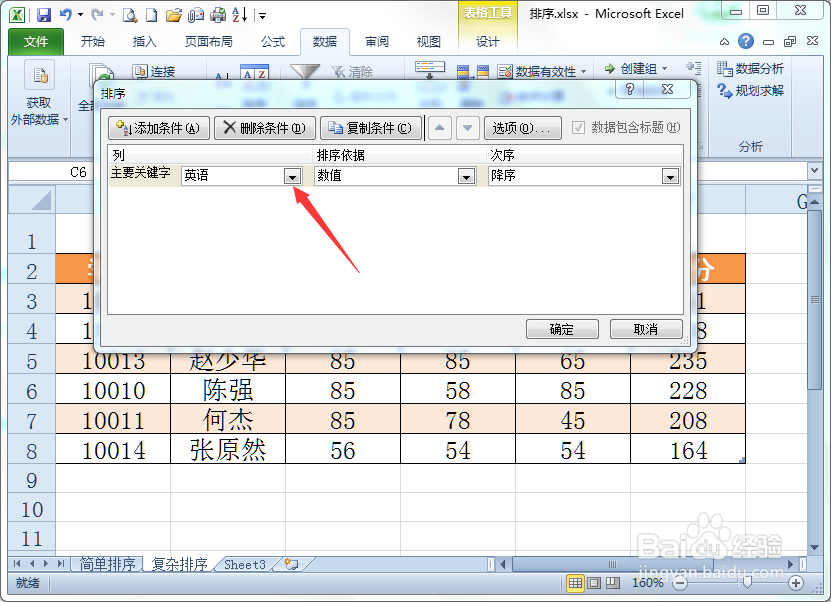Open Excel help question mark icon

tap(746, 41)
